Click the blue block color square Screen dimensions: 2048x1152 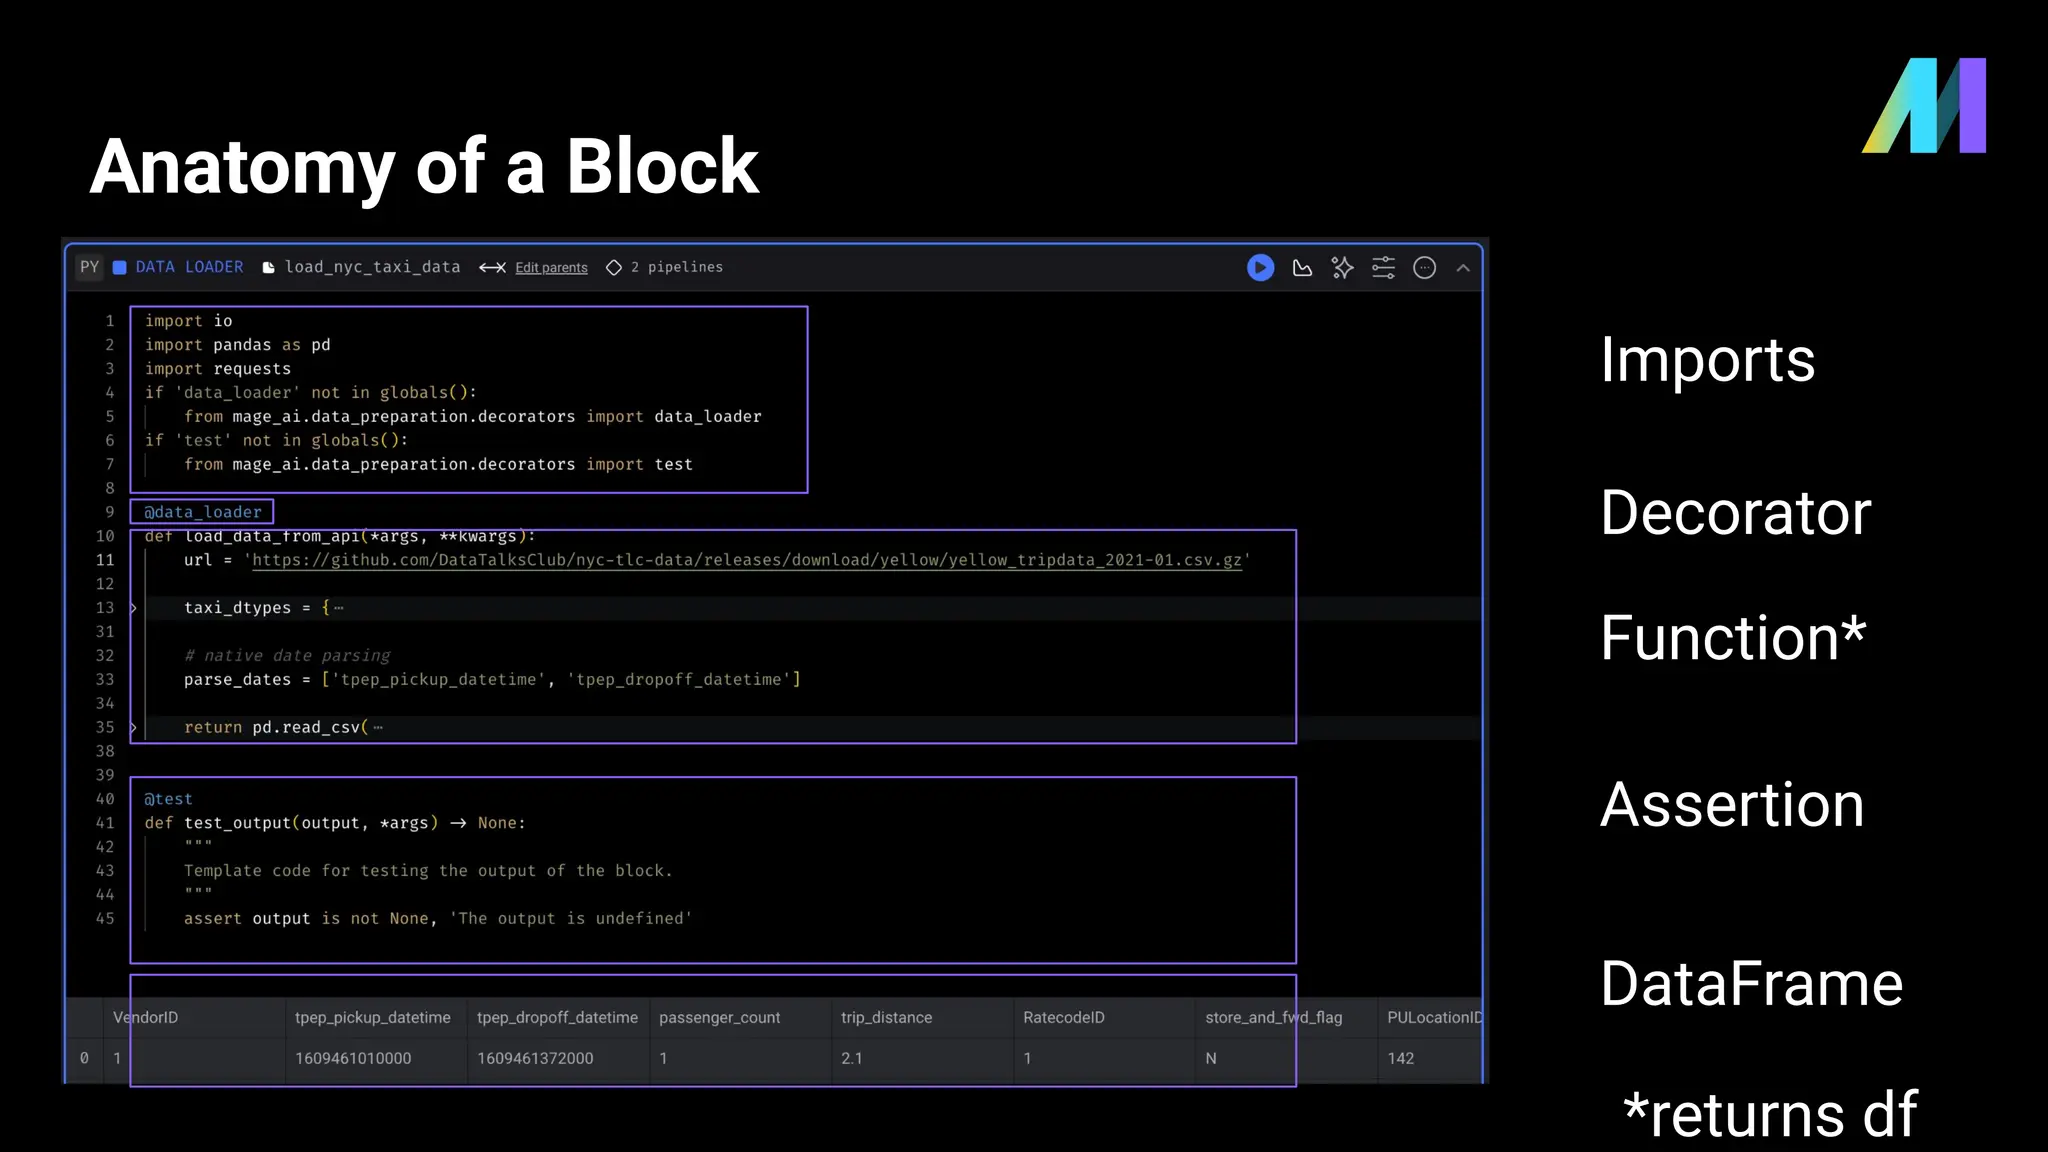[x=119, y=268]
